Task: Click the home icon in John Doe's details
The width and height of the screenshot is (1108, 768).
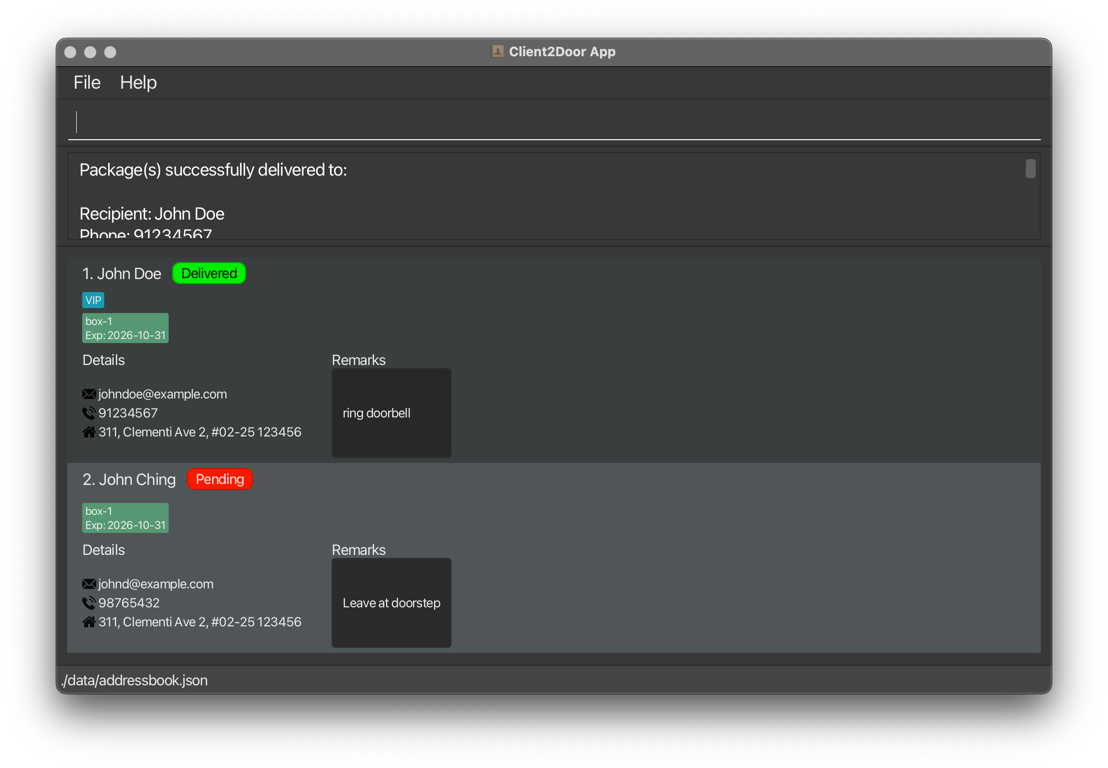Action: tap(89, 432)
